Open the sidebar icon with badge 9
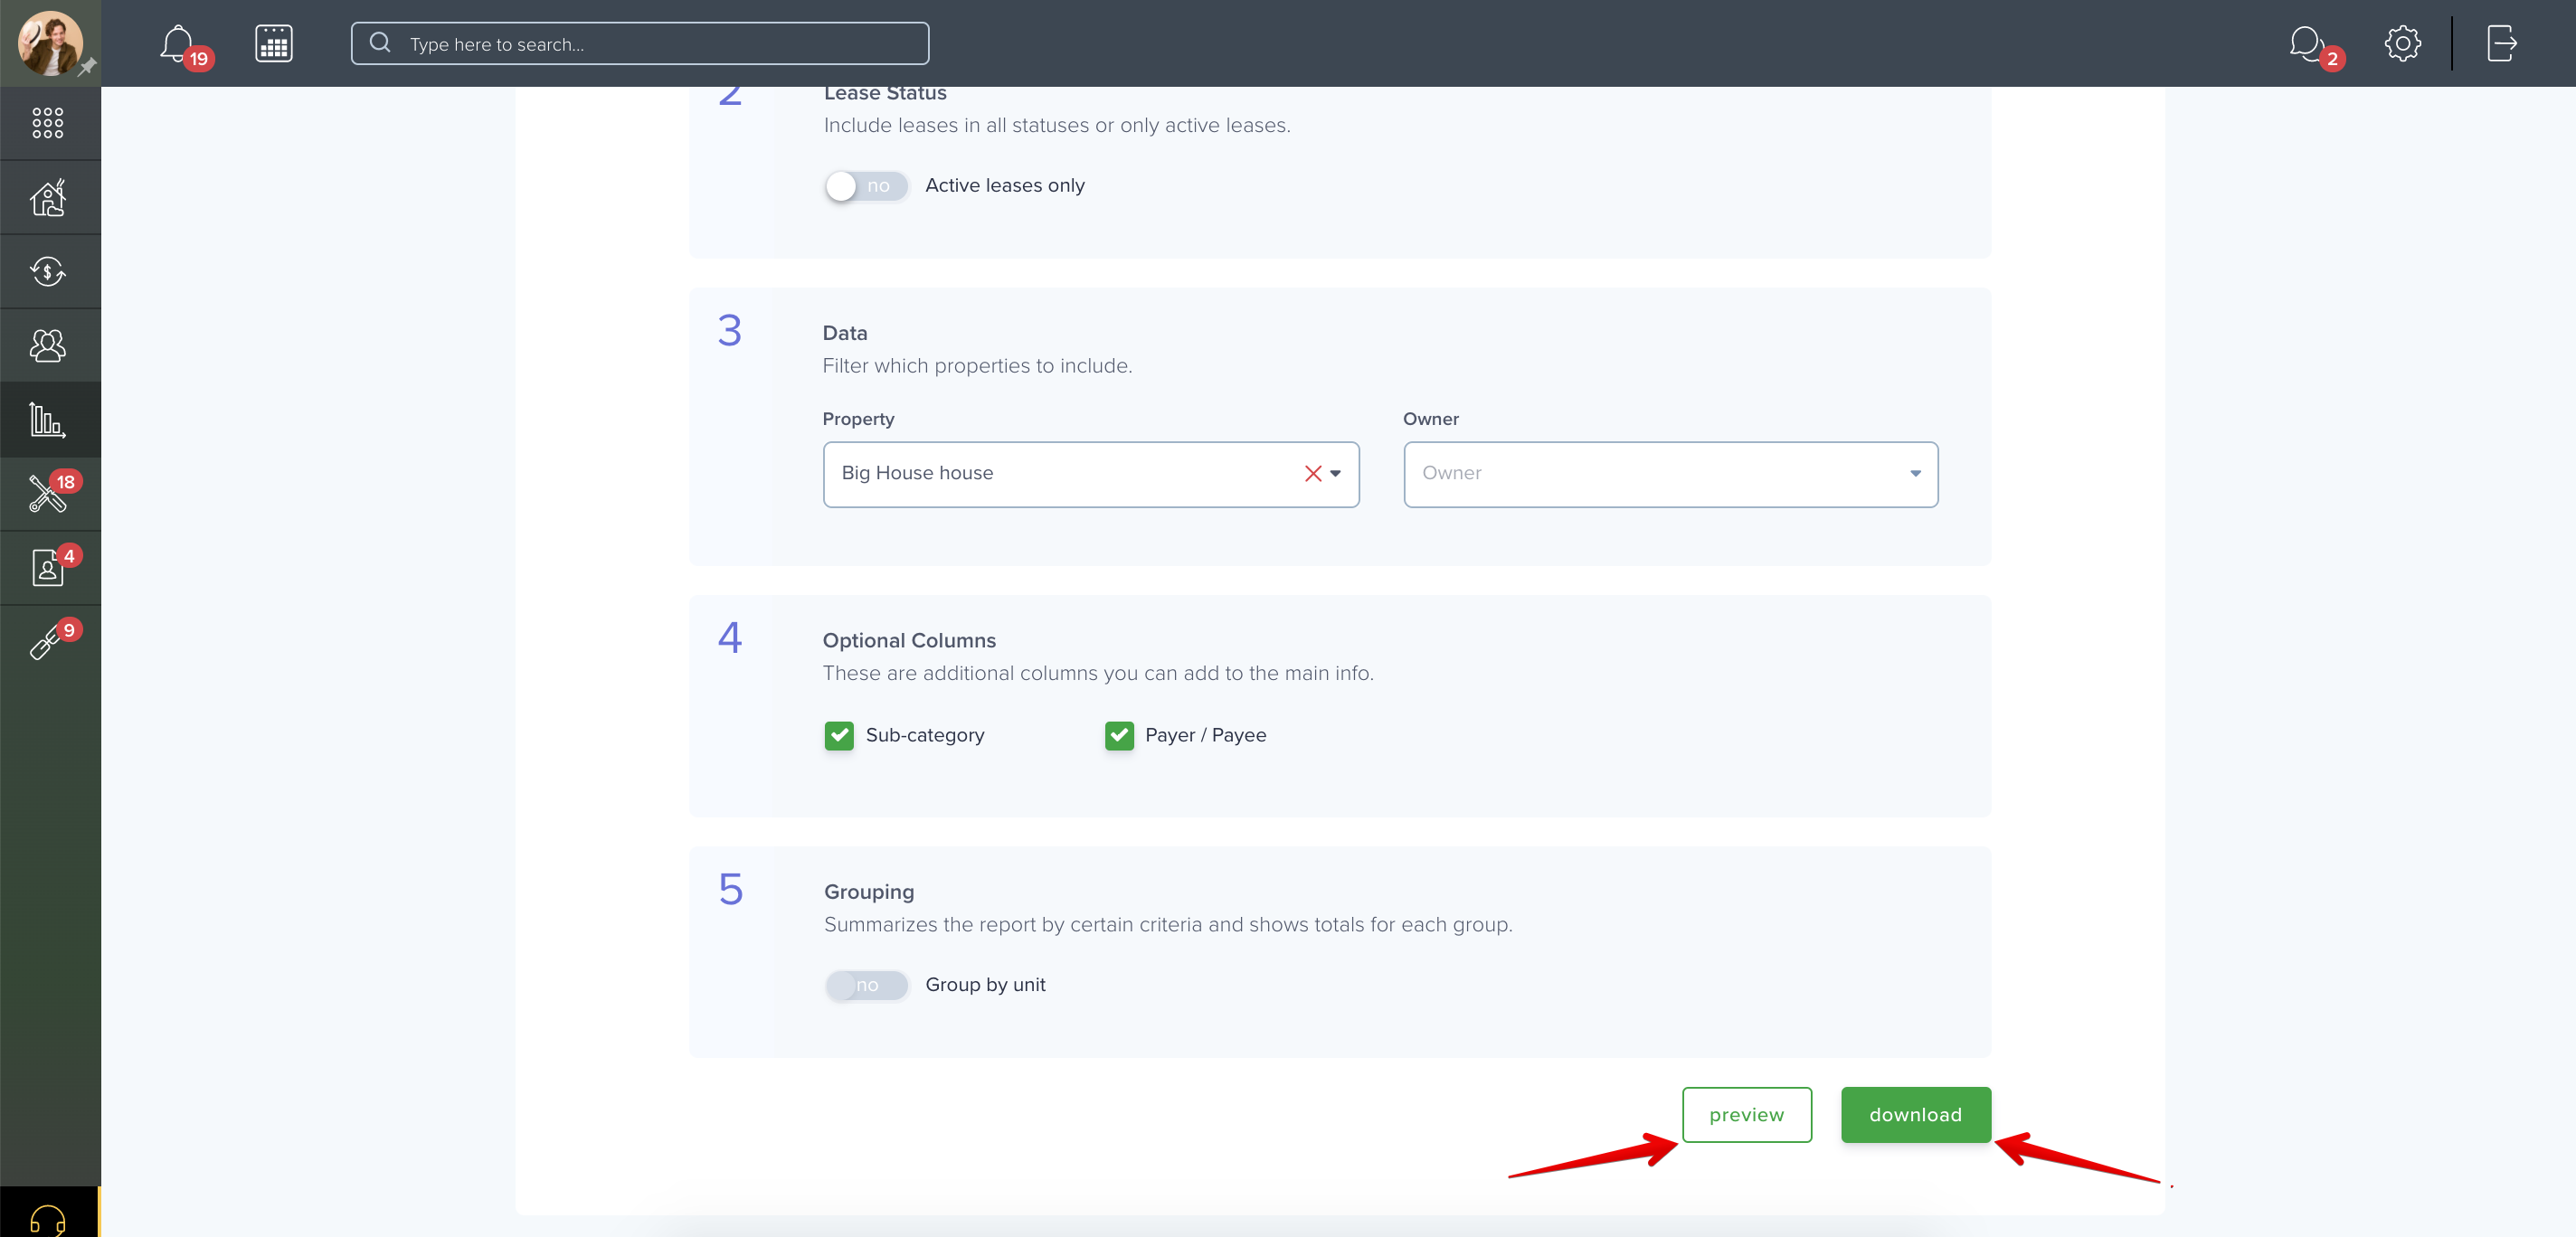 (48, 641)
